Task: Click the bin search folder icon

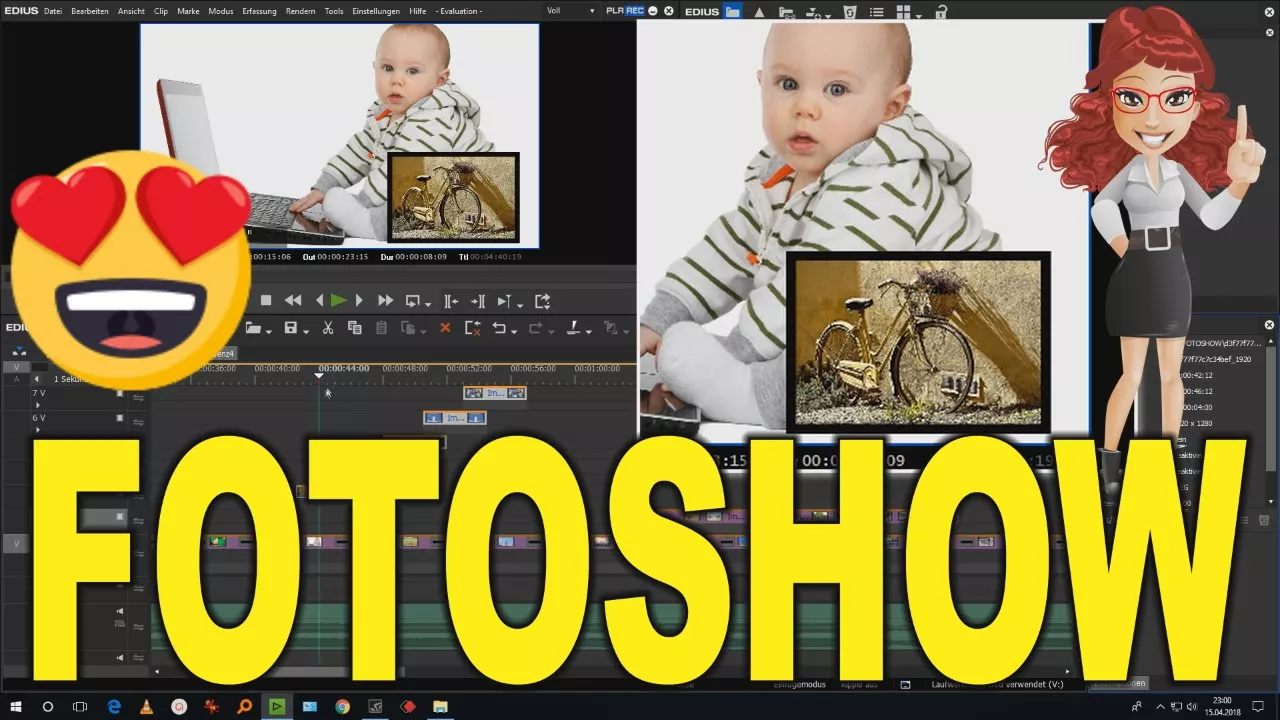Action: [x=786, y=13]
